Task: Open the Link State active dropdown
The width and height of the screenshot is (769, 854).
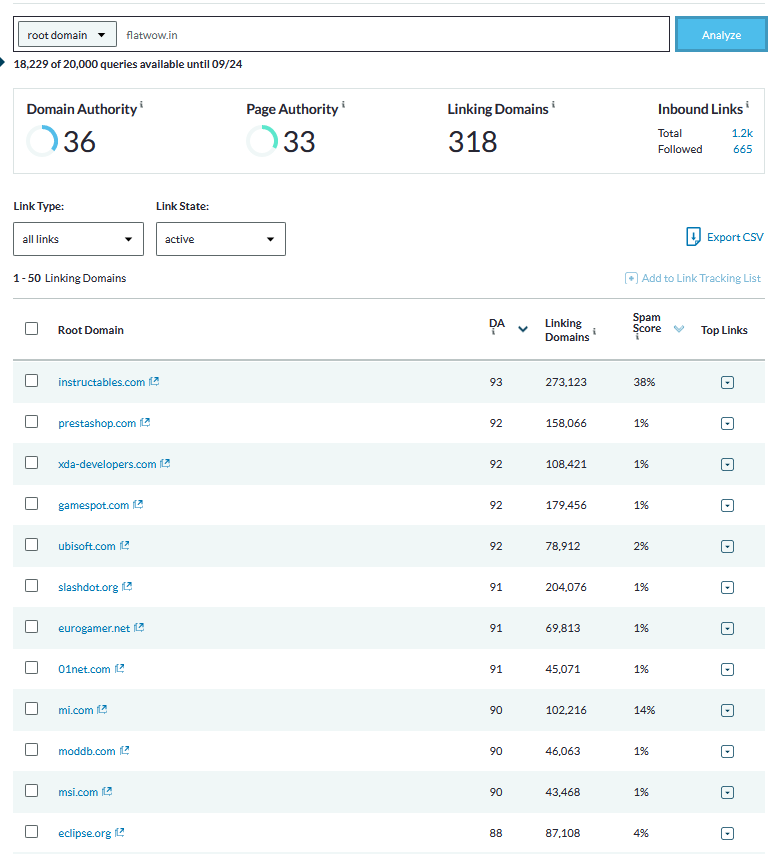Action: click(x=220, y=239)
